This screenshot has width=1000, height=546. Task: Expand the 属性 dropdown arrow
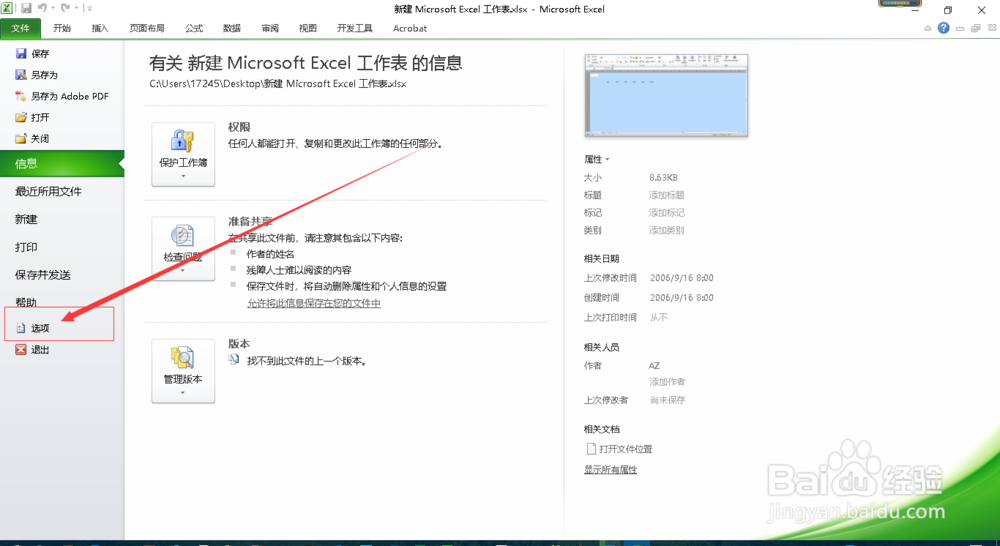(x=607, y=159)
